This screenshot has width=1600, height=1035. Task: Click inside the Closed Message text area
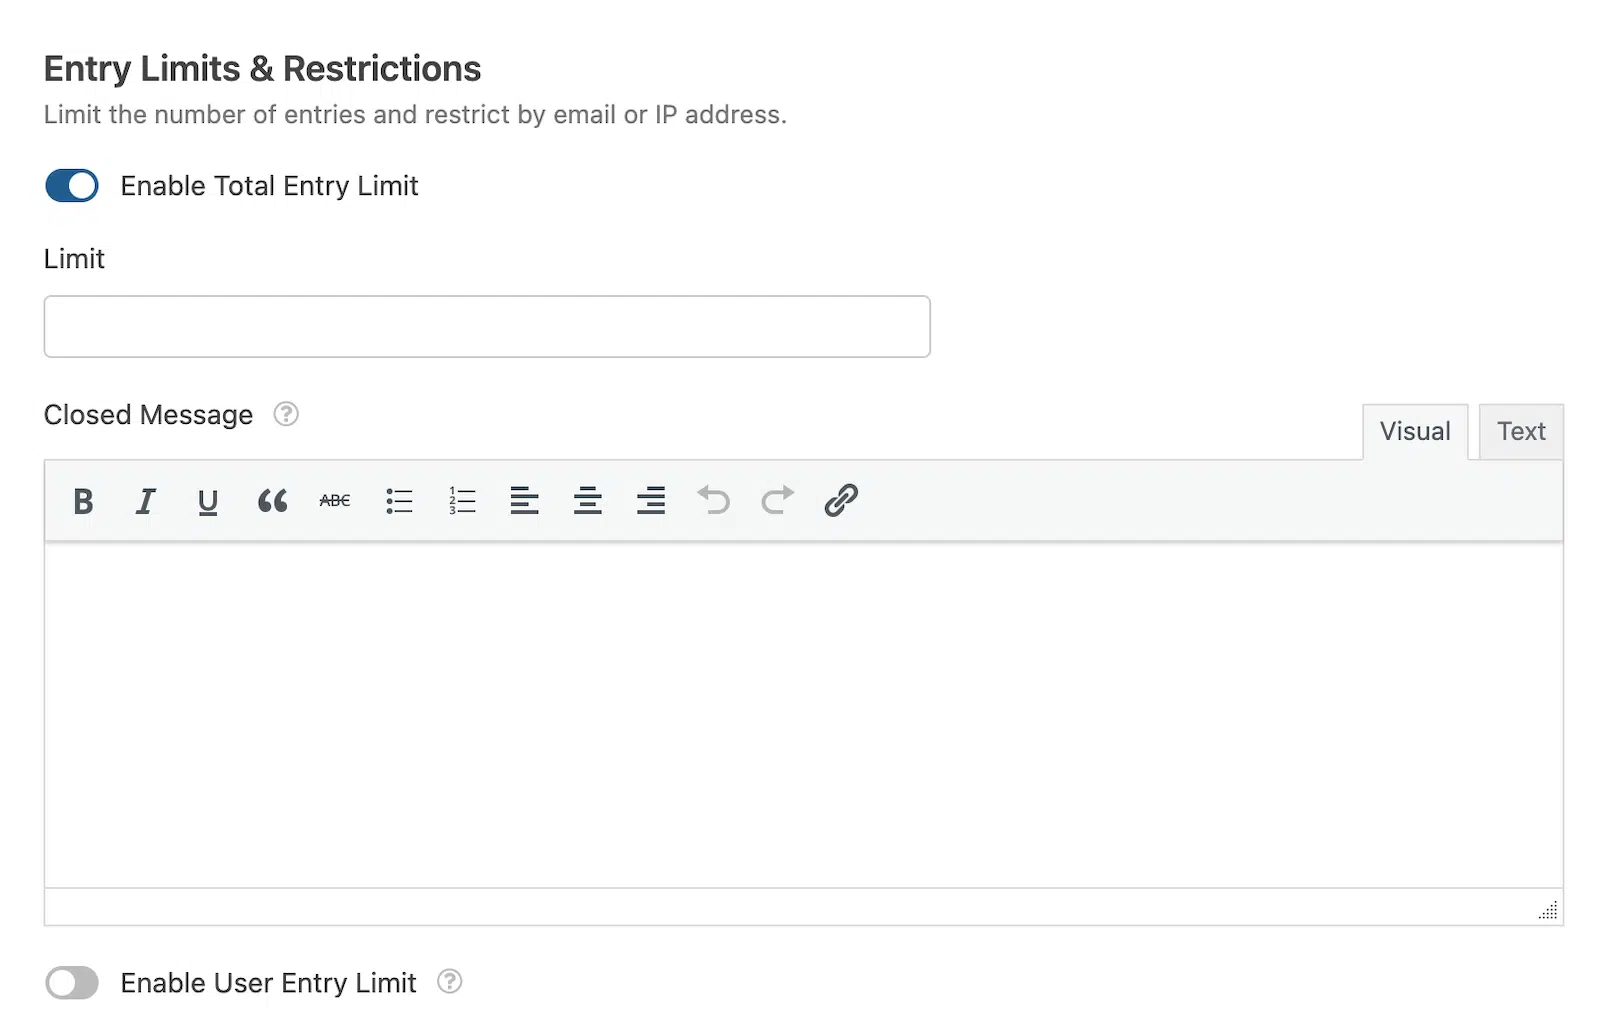(x=803, y=715)
